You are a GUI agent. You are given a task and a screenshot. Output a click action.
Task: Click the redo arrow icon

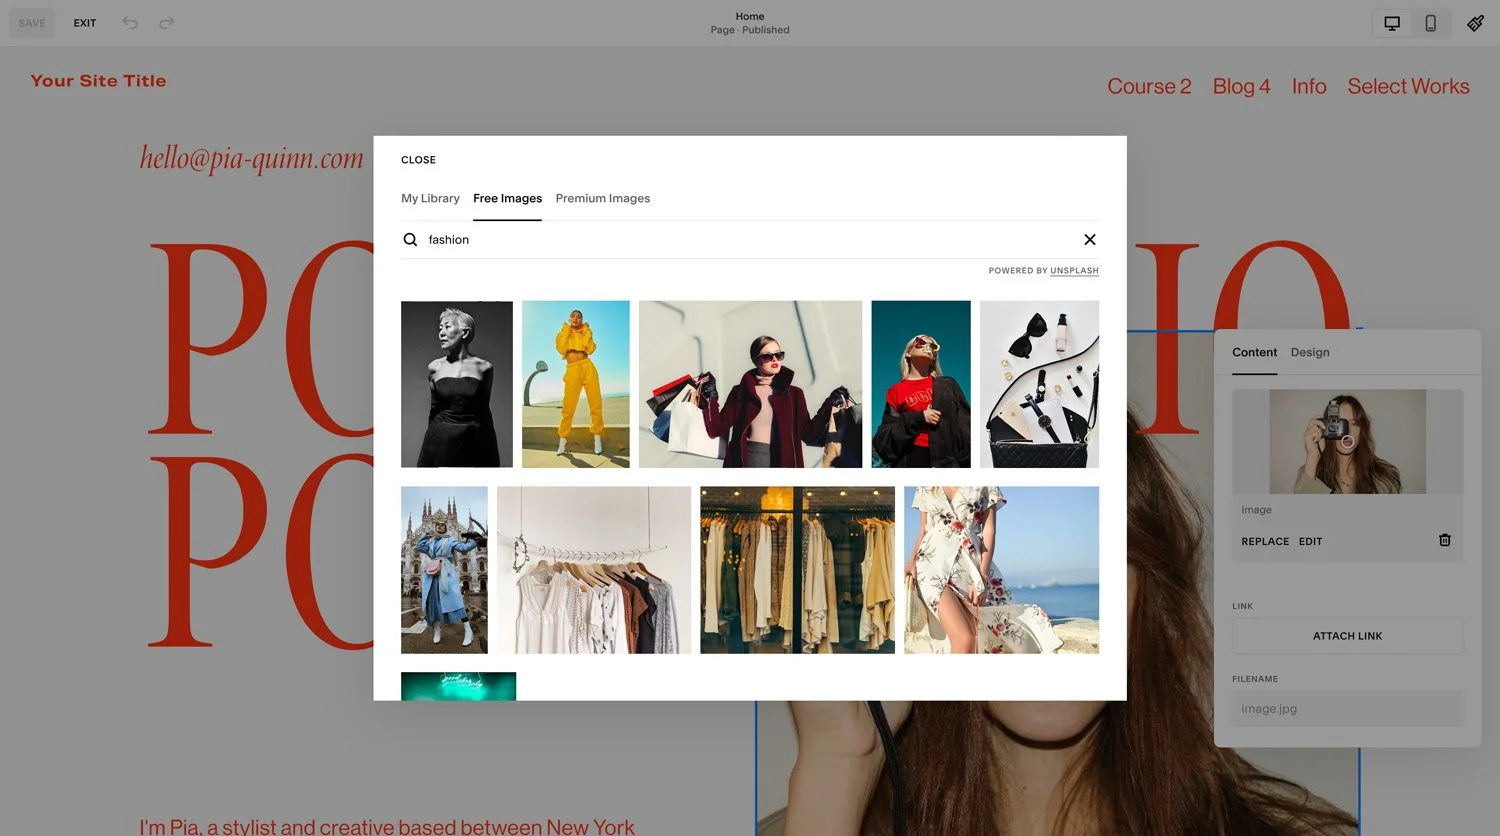(167, 23)
